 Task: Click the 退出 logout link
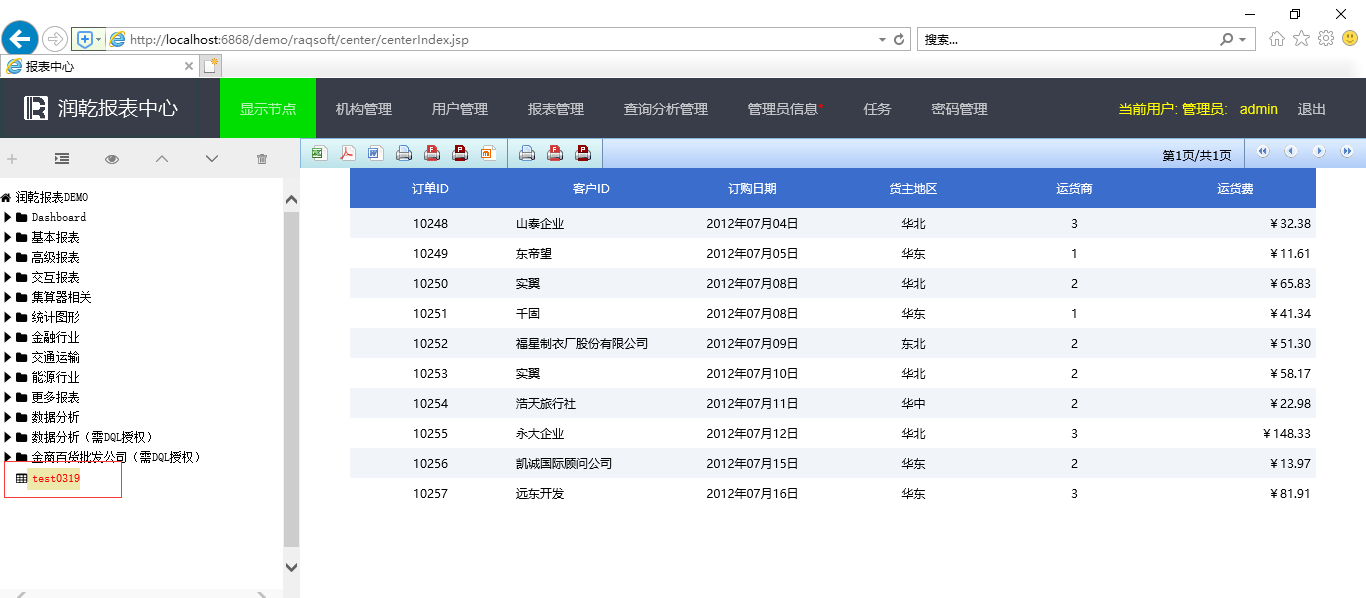(1311, 109)
